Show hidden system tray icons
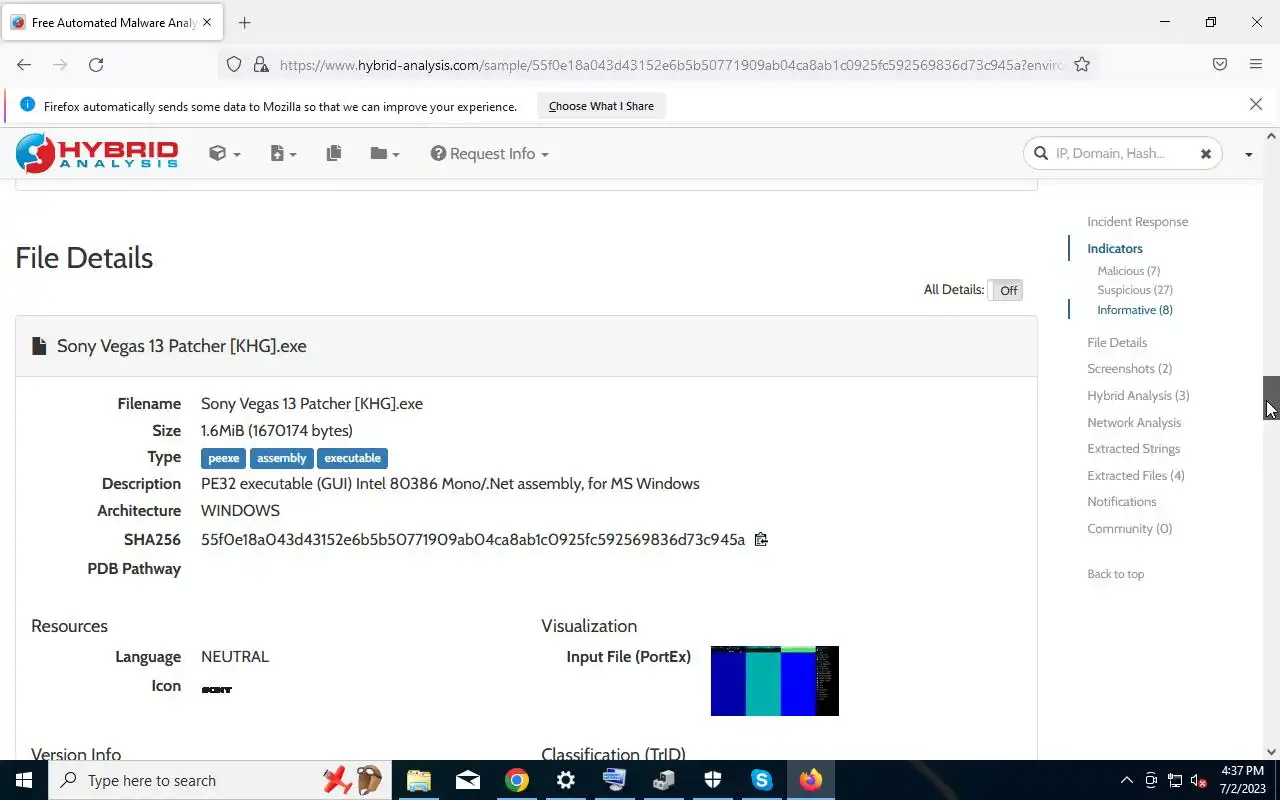This screenshot has width=1280, height=800. point(1126,781)
